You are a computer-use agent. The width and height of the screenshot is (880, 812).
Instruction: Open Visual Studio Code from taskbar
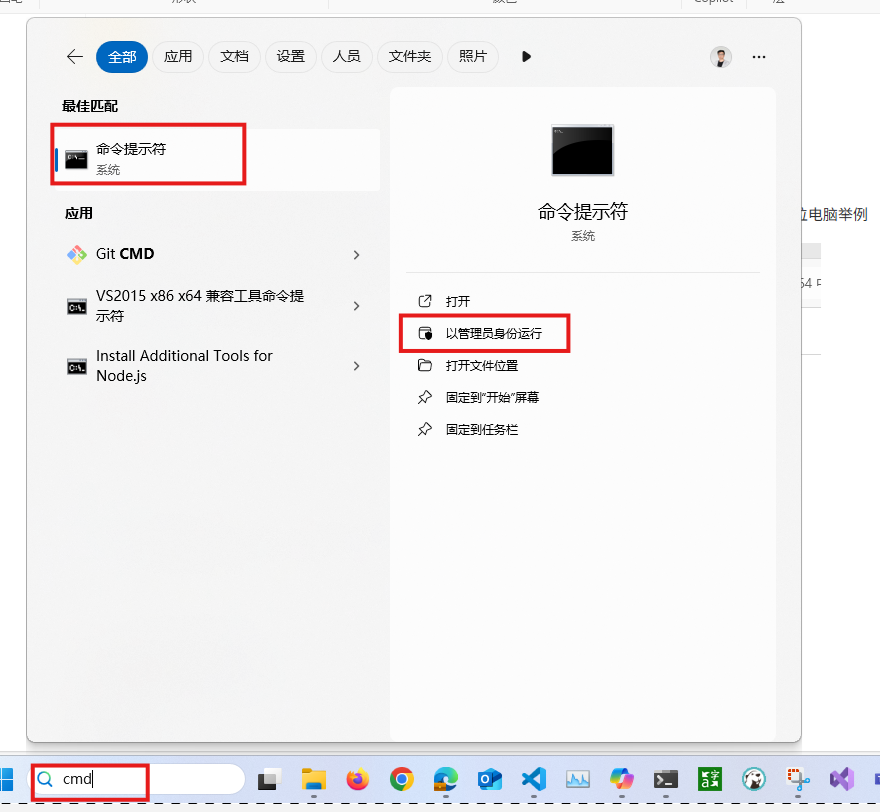533,779
